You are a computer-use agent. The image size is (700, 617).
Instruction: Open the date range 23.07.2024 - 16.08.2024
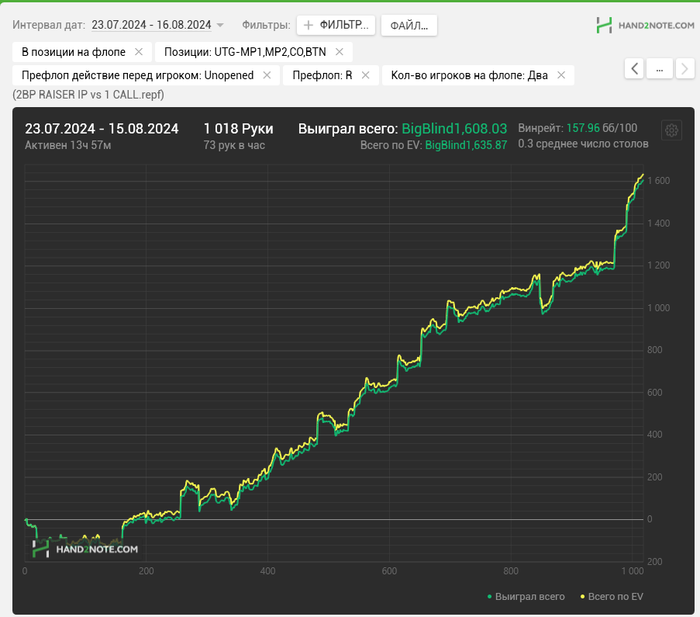pyautogui.click(x=150, y=25)
